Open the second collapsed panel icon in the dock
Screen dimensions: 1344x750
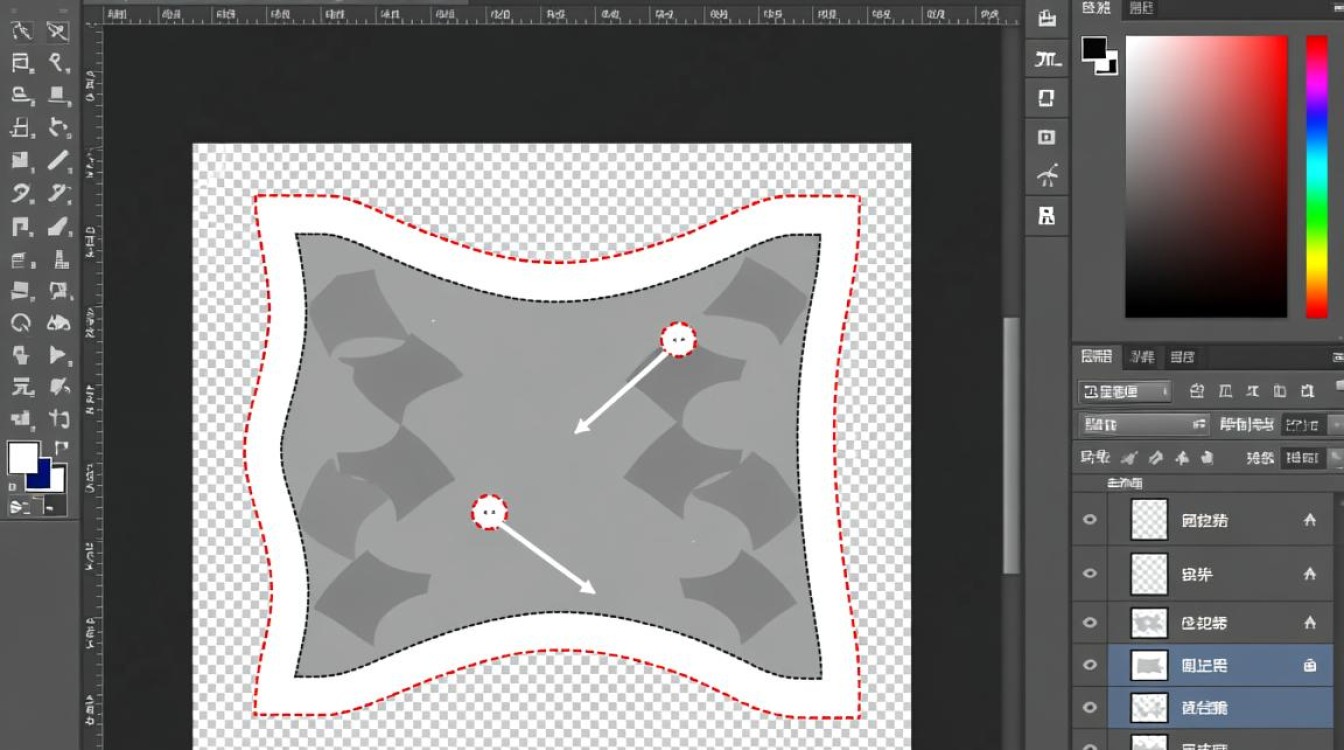coord(1047,59)
